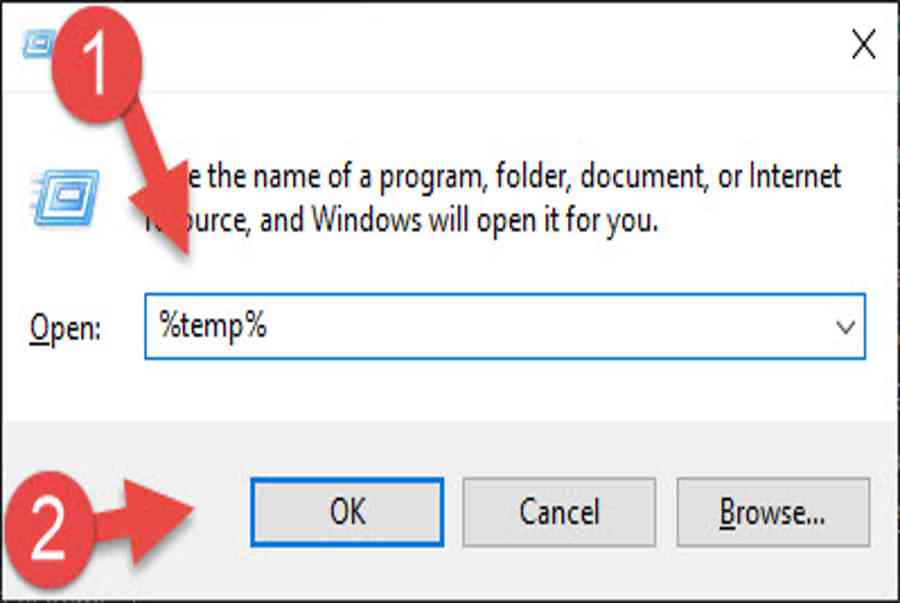This screenshot has width=900, height=603.
Task: Click the large Run program icon beside description
Action: 65,197
